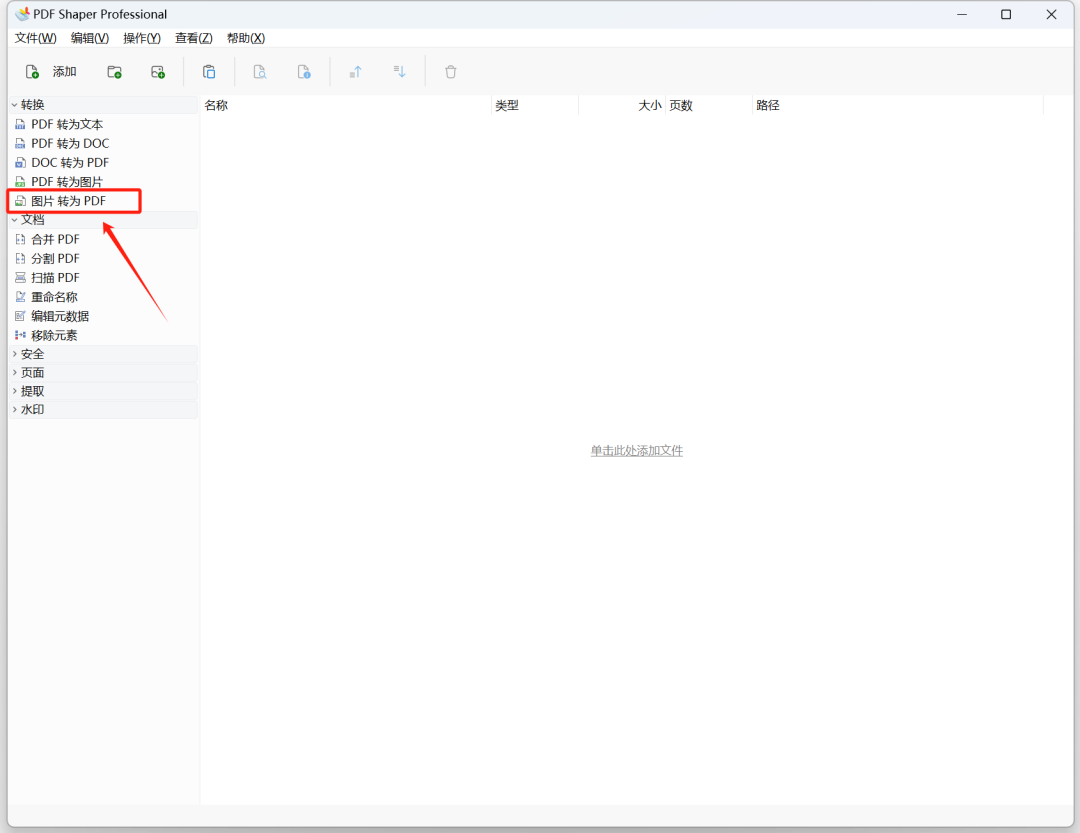Click the icon beside PDF 转为图片
The width and height of the screenshot is (1080, 833).
click(20, 183)
